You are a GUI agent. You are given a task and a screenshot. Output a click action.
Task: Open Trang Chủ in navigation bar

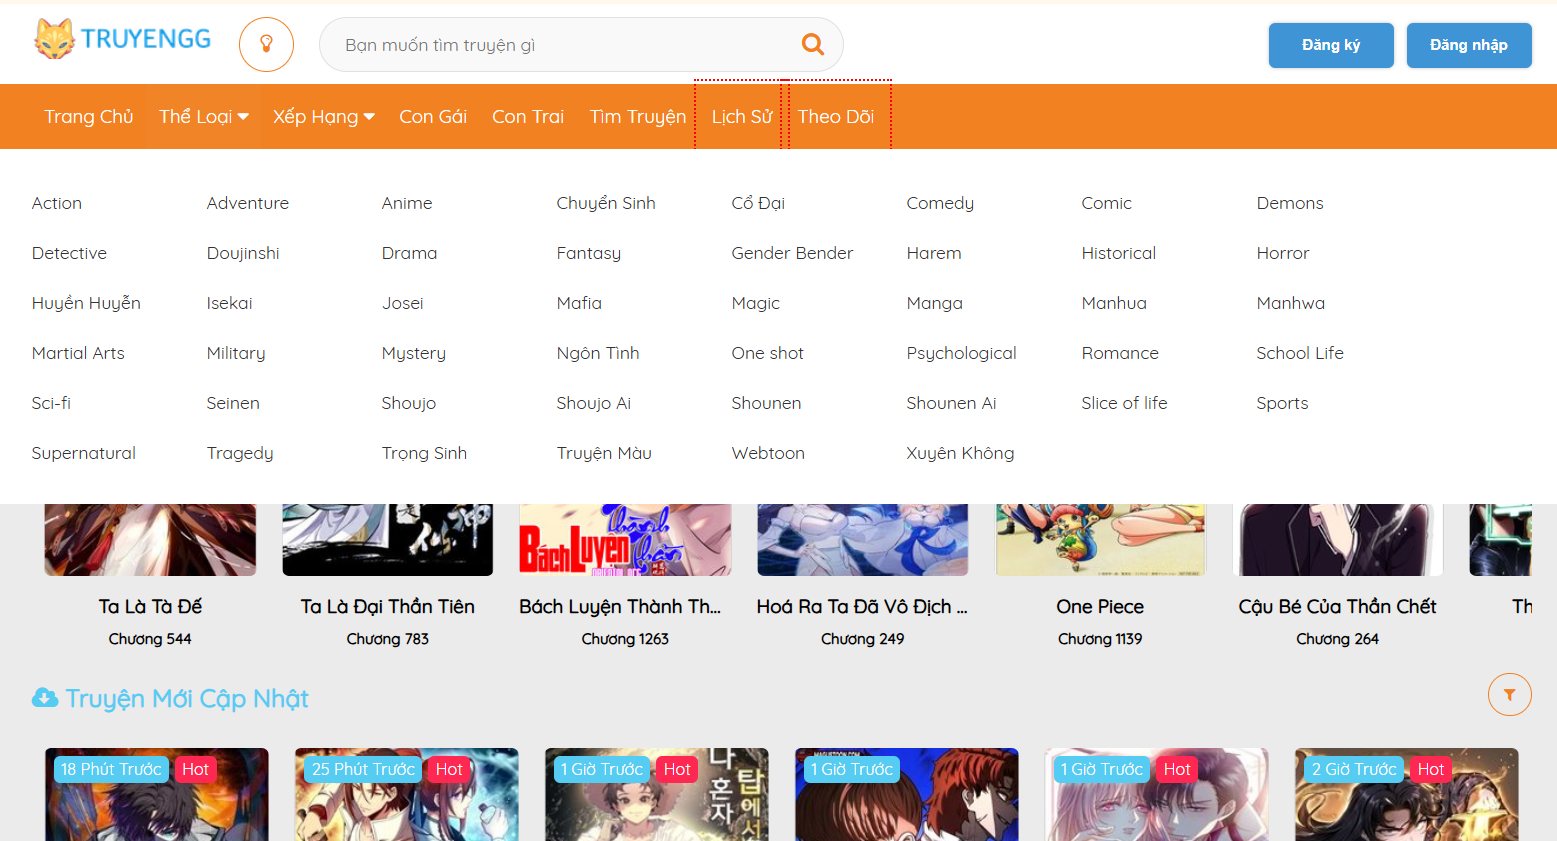point(88,117)
